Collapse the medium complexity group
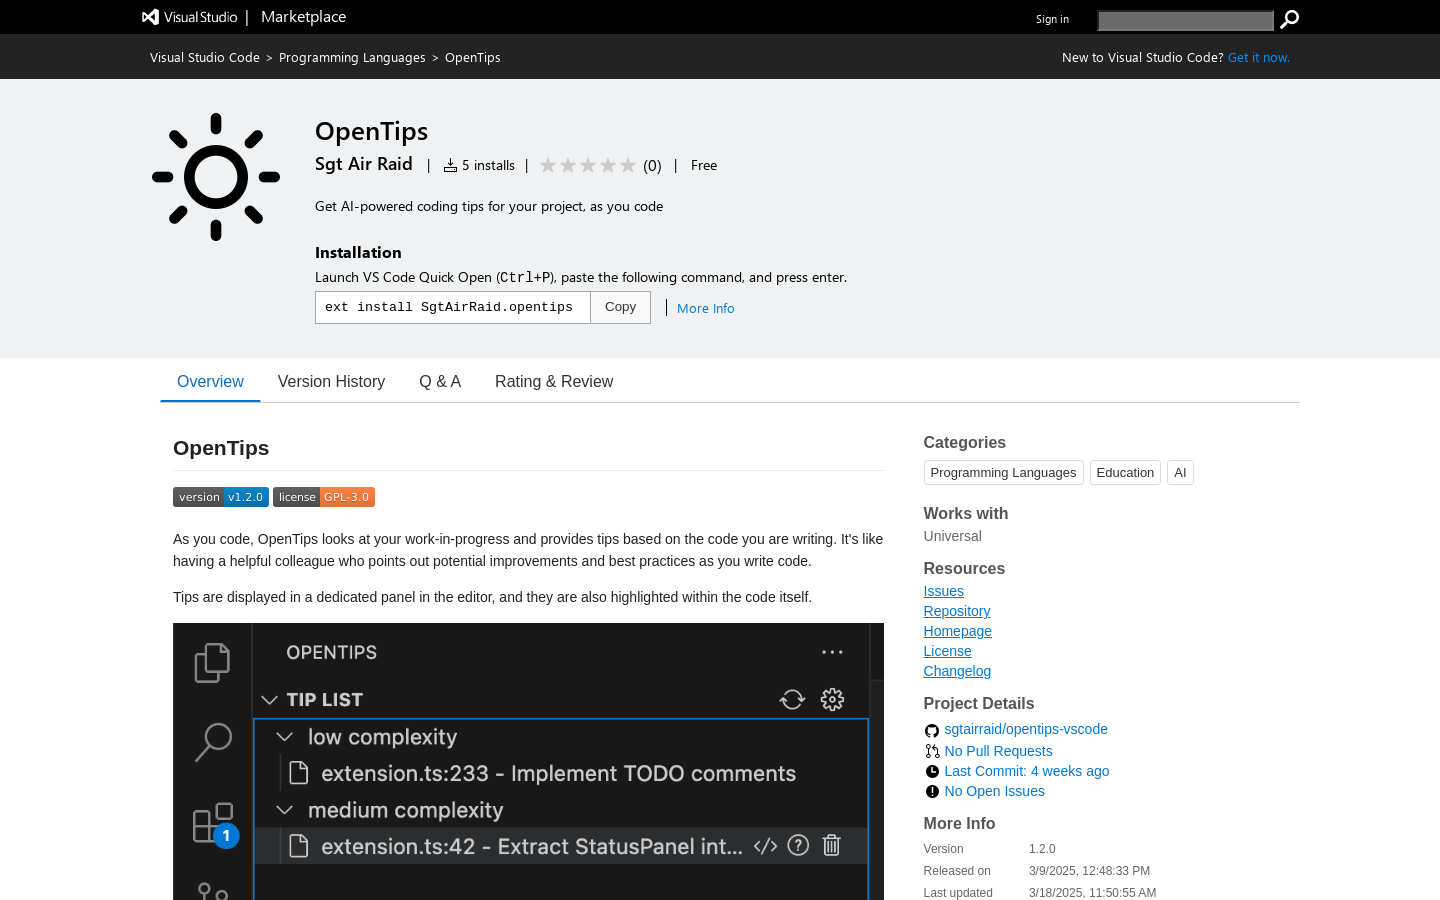This screenshot has height=900, width=1440. click(285, 810)
